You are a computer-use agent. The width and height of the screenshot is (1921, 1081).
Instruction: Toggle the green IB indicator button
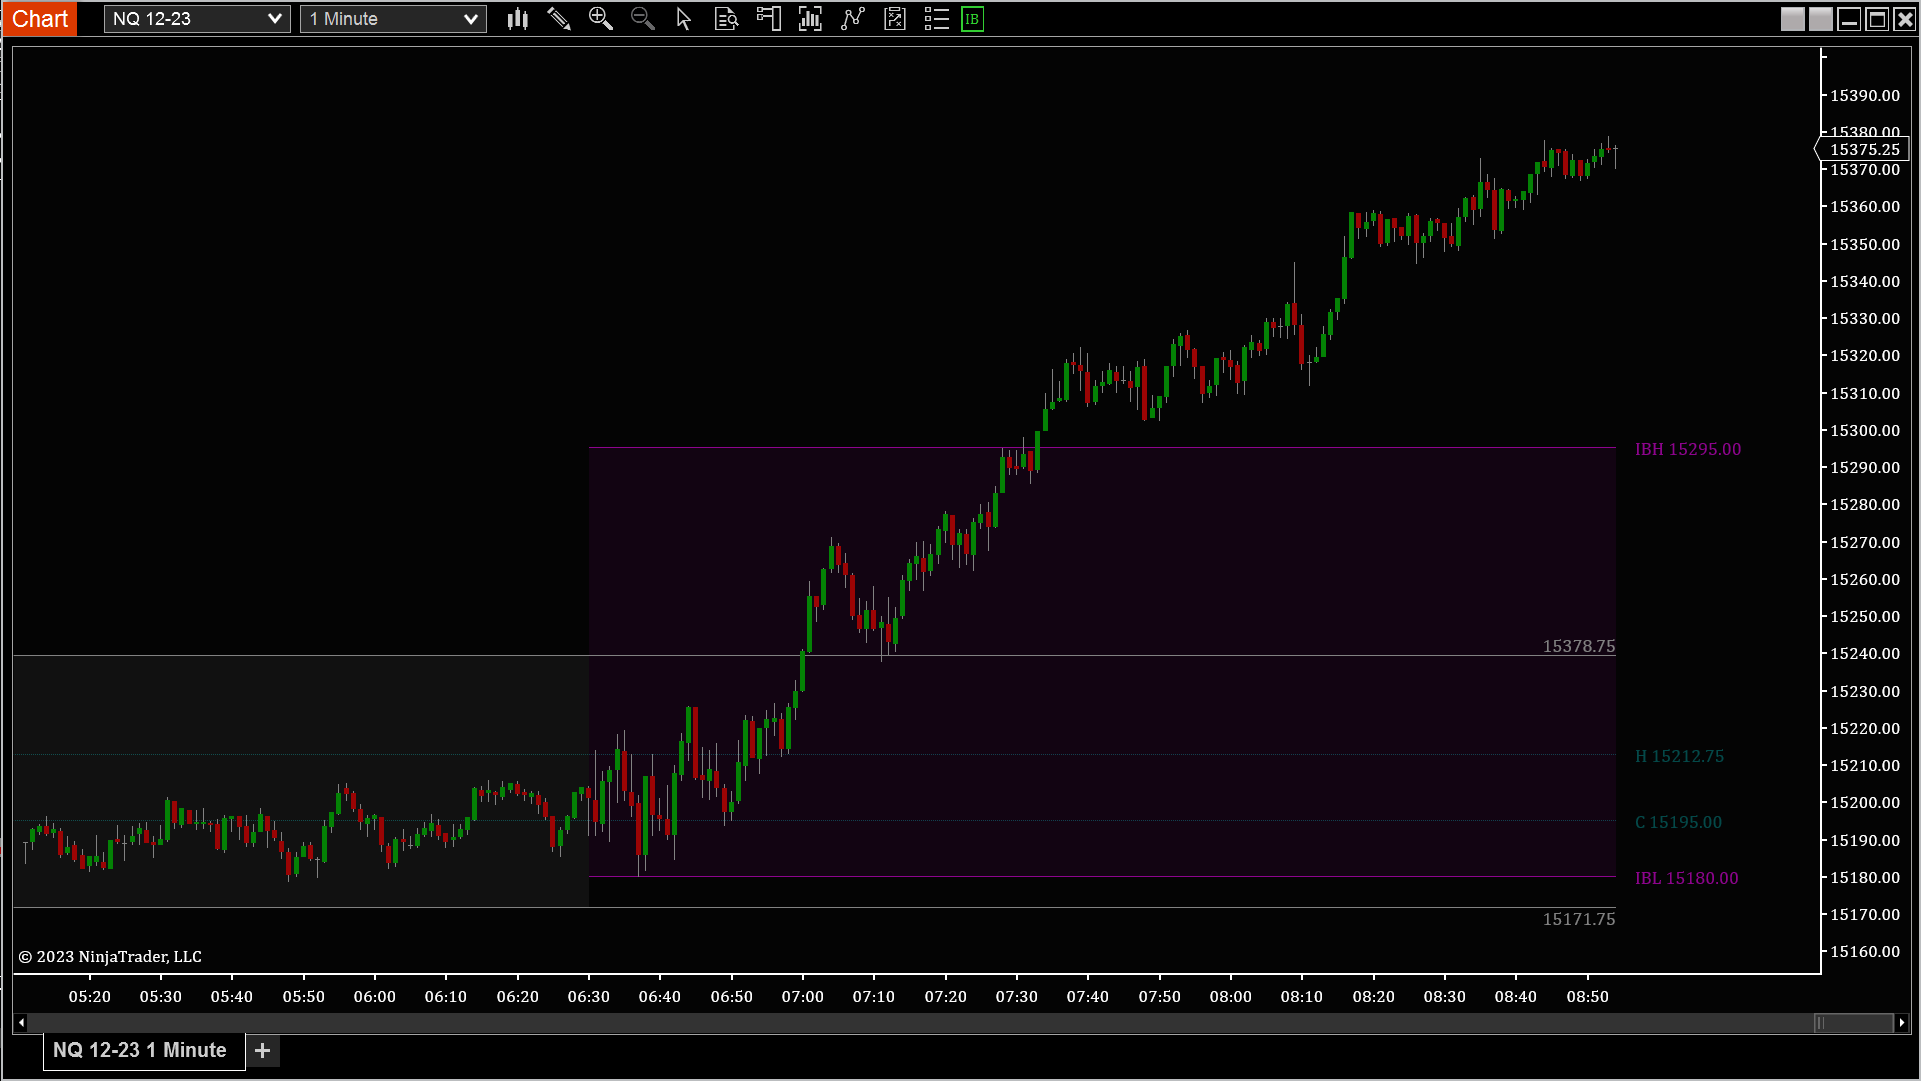coord(972,19)
